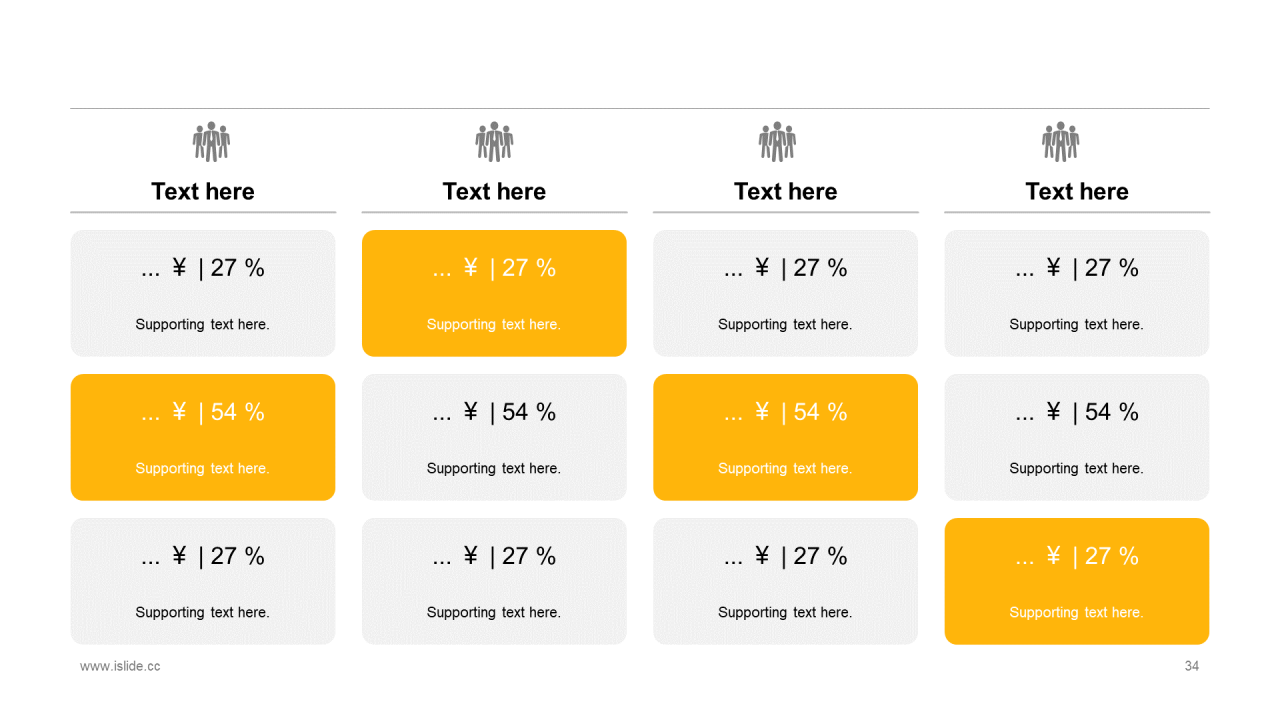Viewport: 1280px width, 720px height.
Task: Click the people icon above first column
Action: point(211,142)
